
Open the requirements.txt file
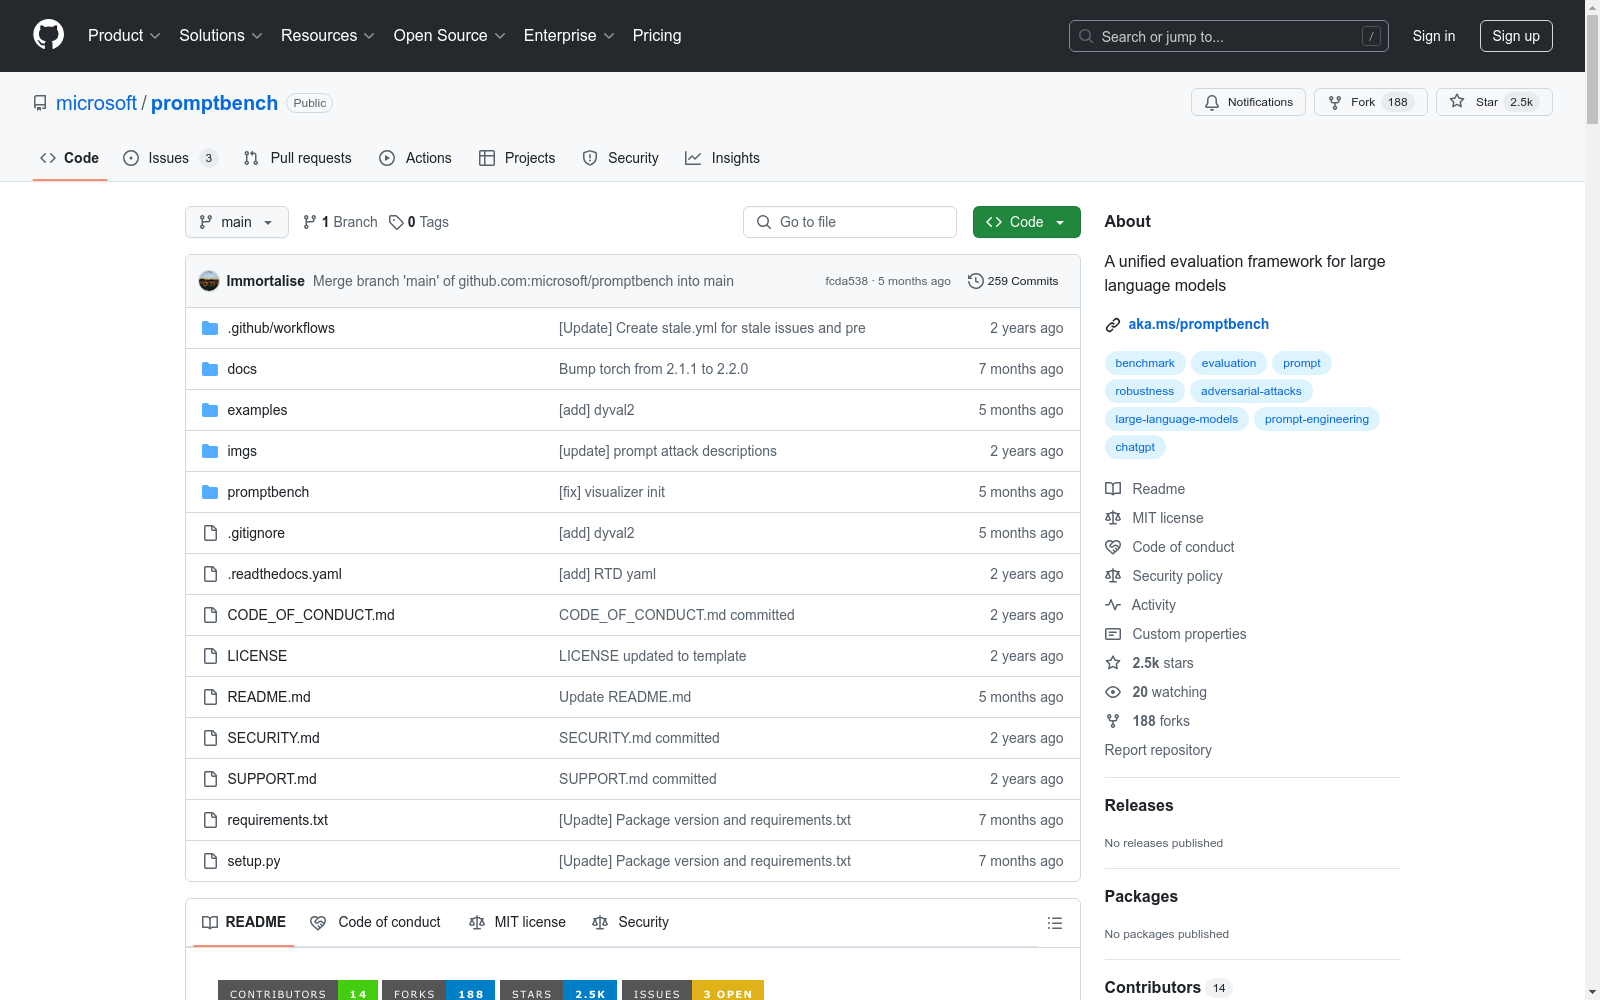pos(277,820)
